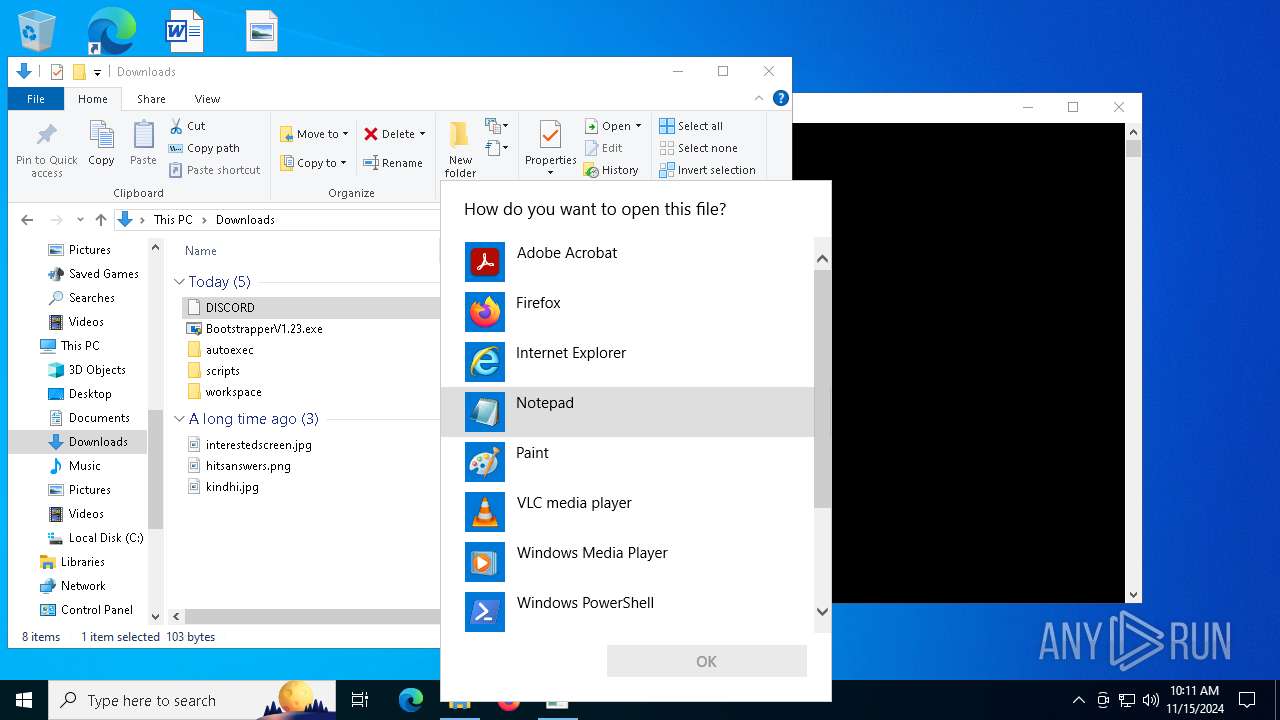Image resolution: width=1280 pixels, height=720 pixels.
Task: Open Properties from the ribbon
Action: pos(550,148)
